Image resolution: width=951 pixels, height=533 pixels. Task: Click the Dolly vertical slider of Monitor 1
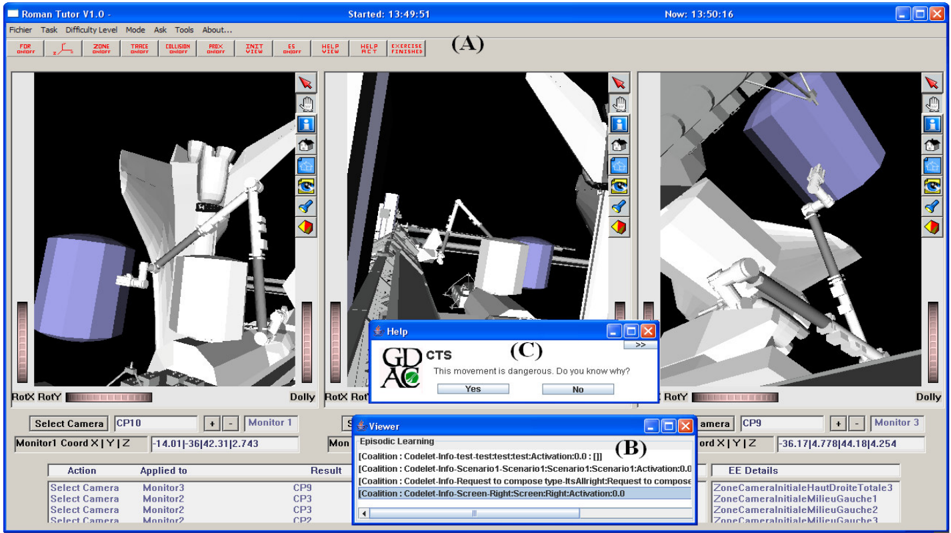pos(307,342)
